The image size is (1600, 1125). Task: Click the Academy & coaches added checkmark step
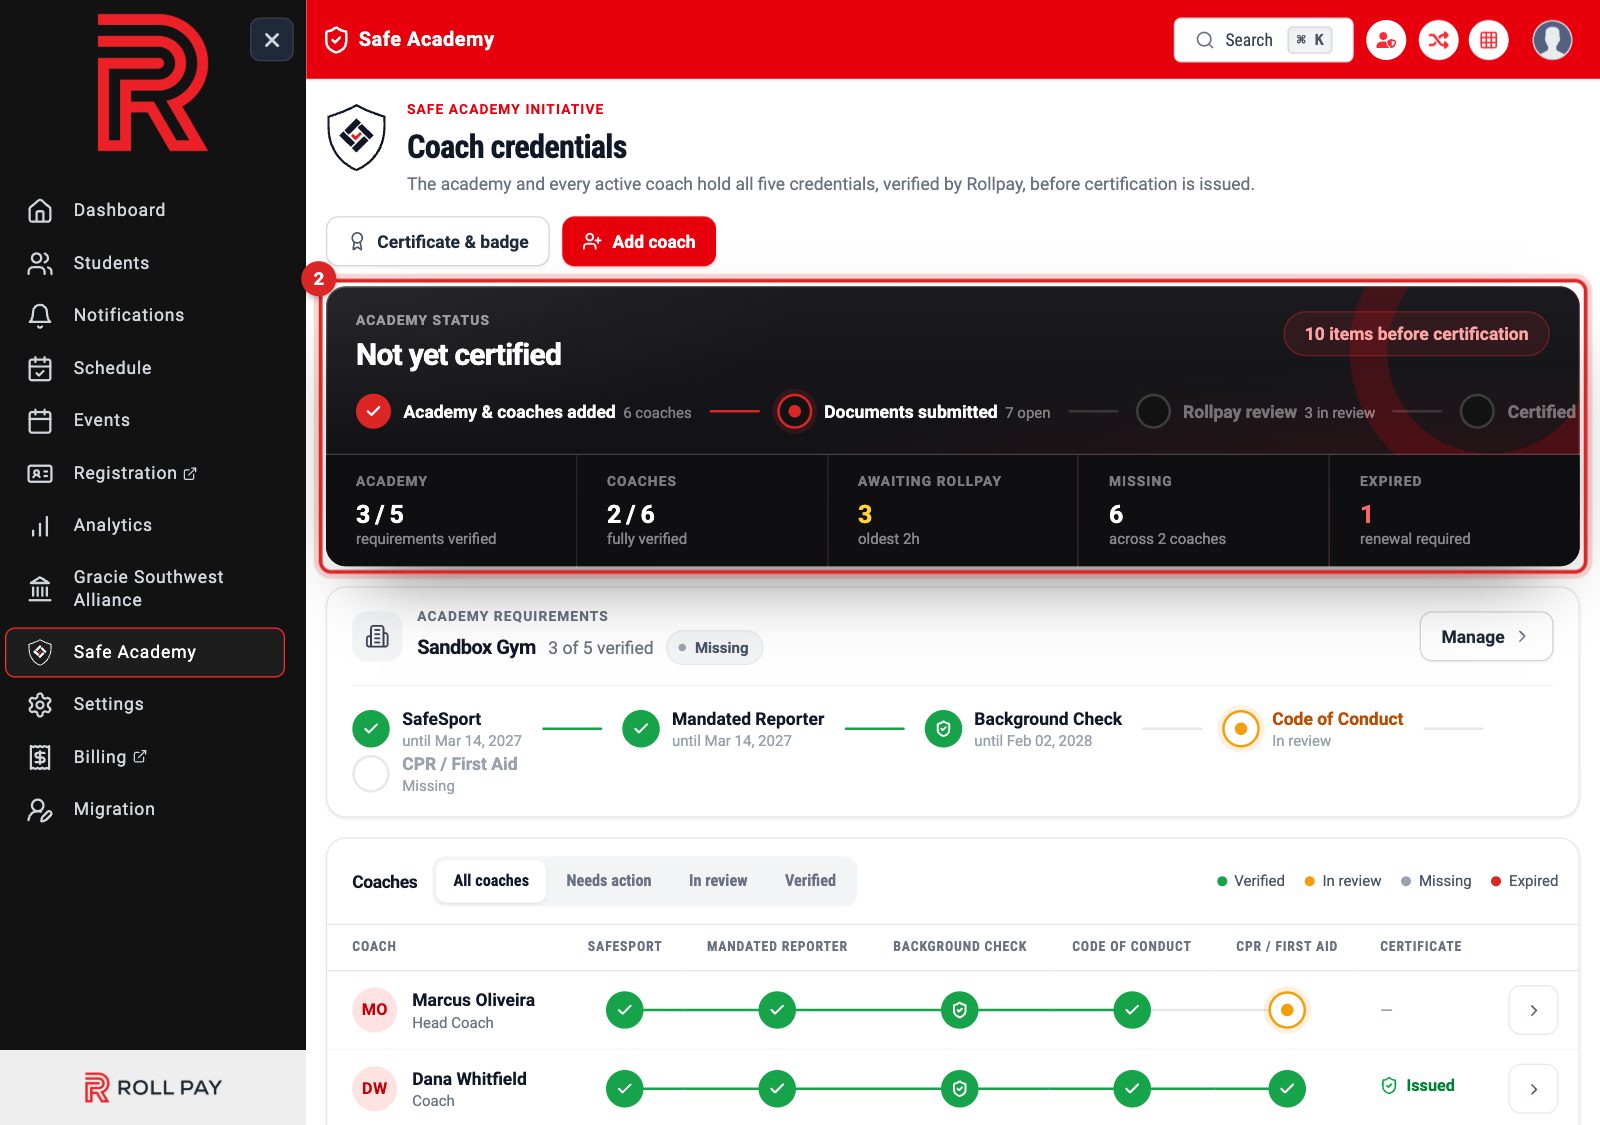(373, 411)
